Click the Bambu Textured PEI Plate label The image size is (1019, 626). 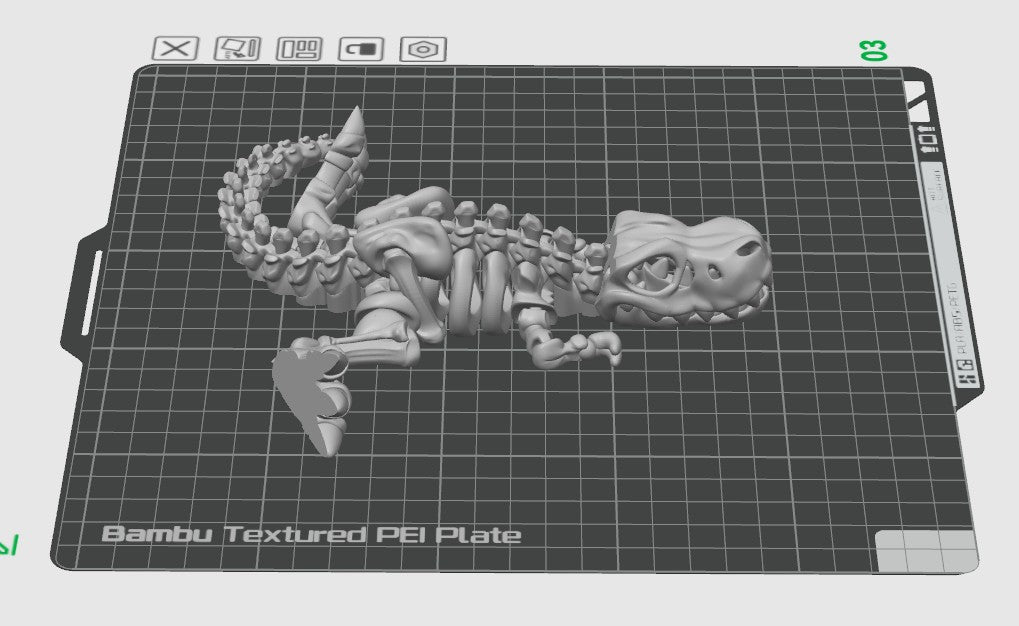[x=311, y=535]
